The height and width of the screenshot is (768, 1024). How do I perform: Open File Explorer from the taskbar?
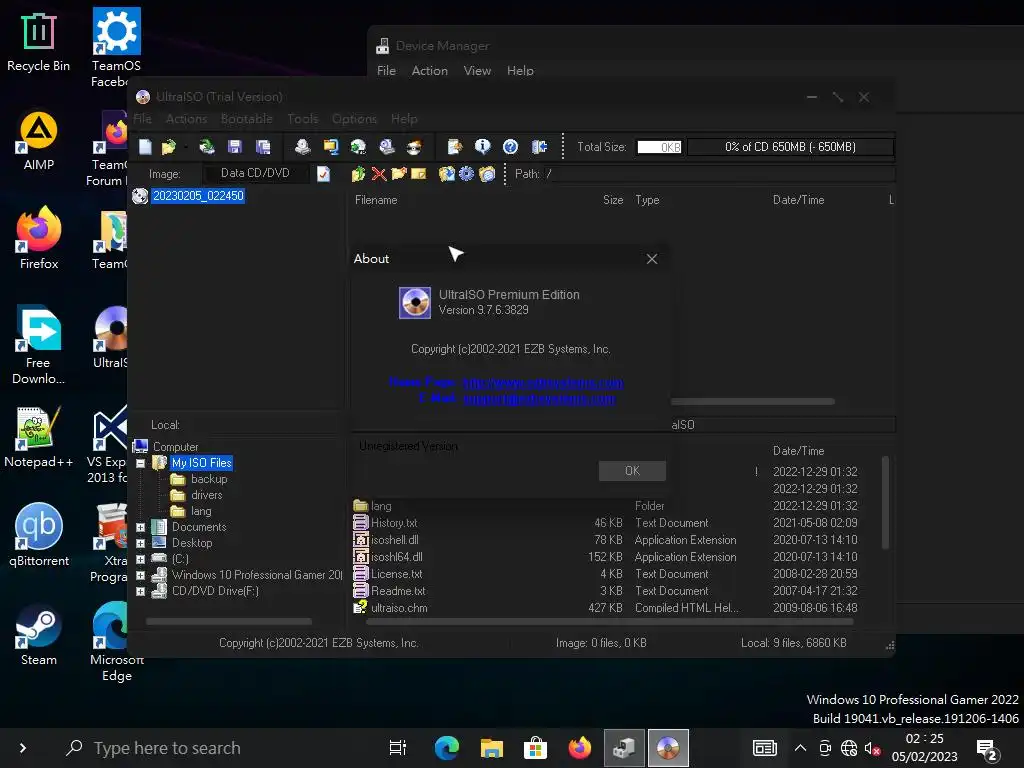[x=491, y=748]
